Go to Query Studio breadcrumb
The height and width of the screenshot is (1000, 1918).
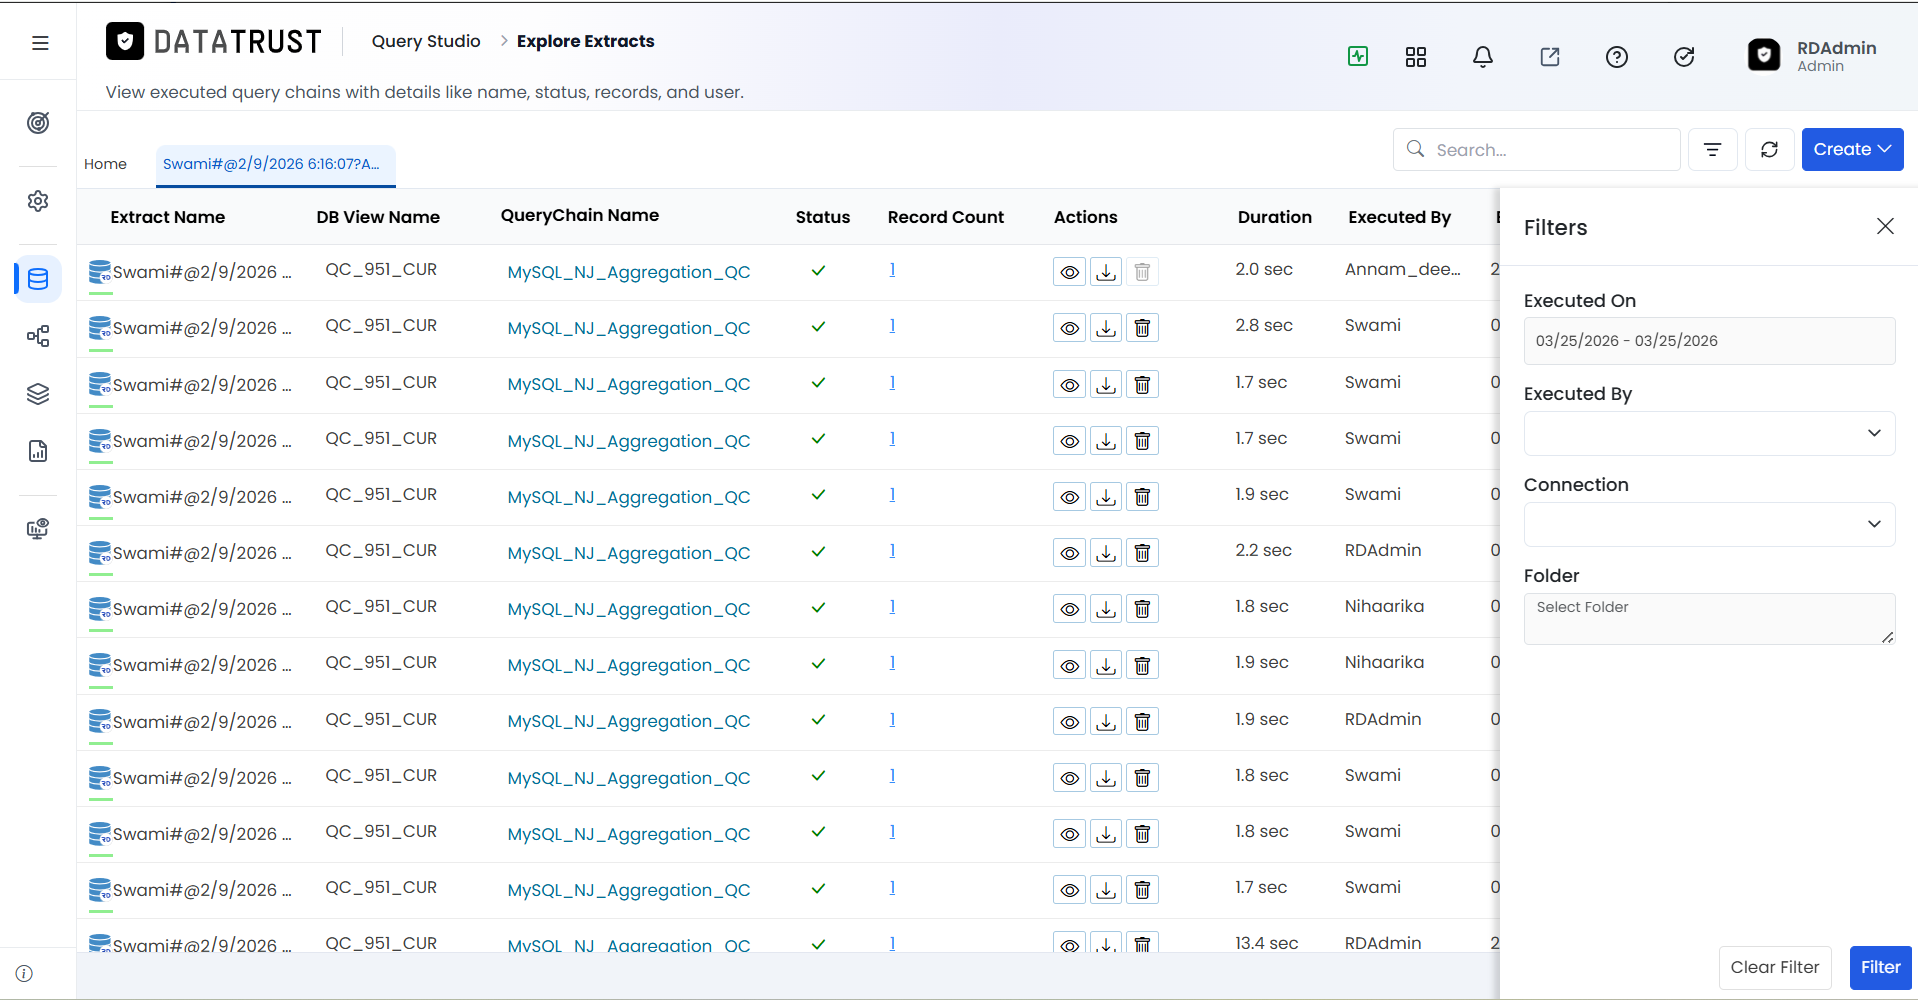click(426, 41)
